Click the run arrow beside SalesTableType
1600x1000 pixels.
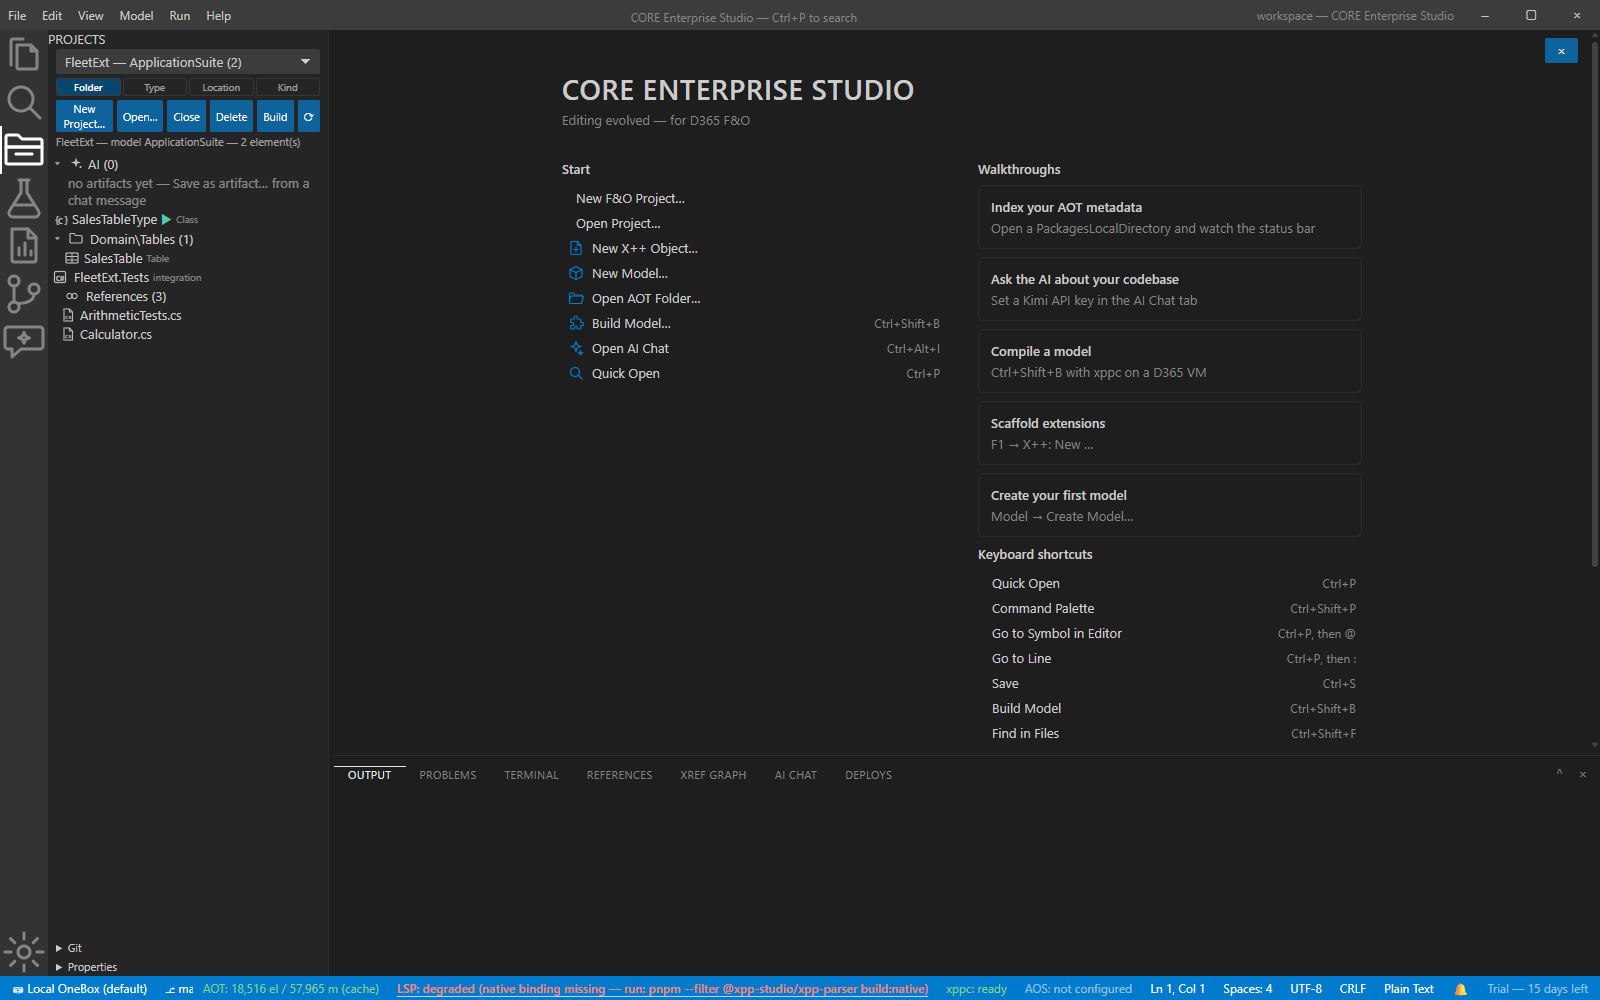(x=166, y=219)
